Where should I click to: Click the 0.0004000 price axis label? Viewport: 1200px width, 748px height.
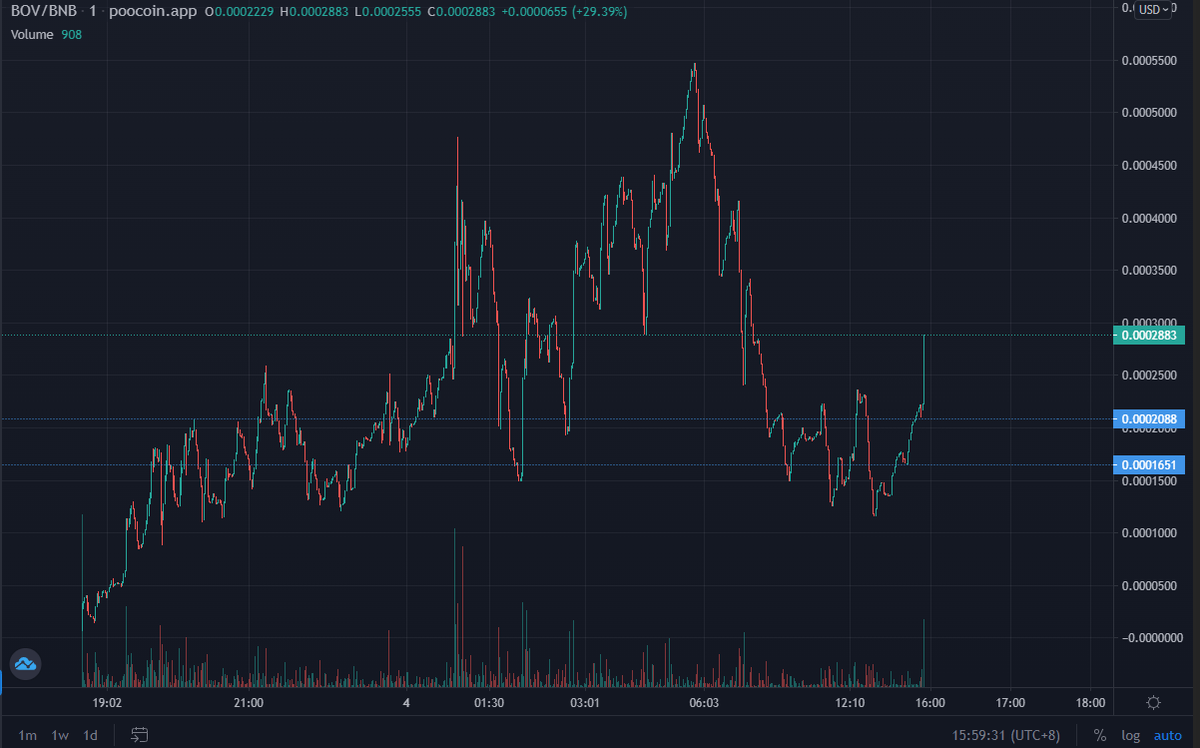coord(1149,218)
